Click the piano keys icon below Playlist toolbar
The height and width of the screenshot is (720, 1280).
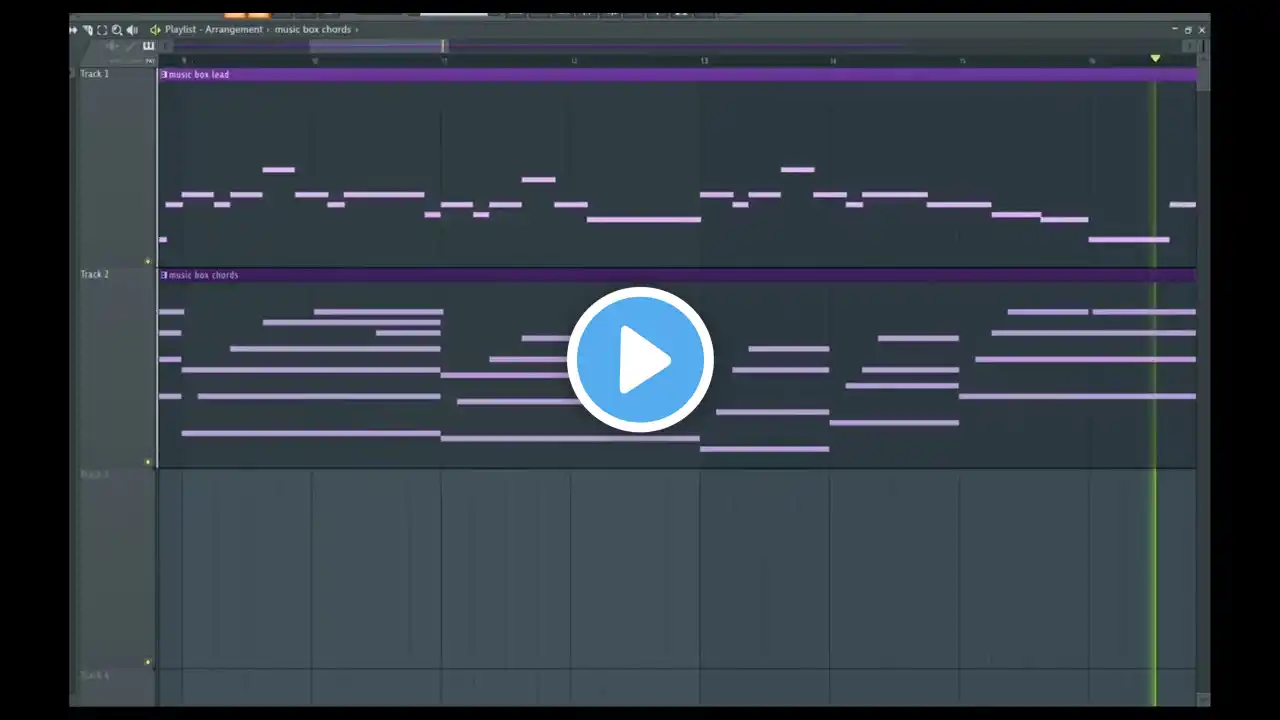[149, 45]
